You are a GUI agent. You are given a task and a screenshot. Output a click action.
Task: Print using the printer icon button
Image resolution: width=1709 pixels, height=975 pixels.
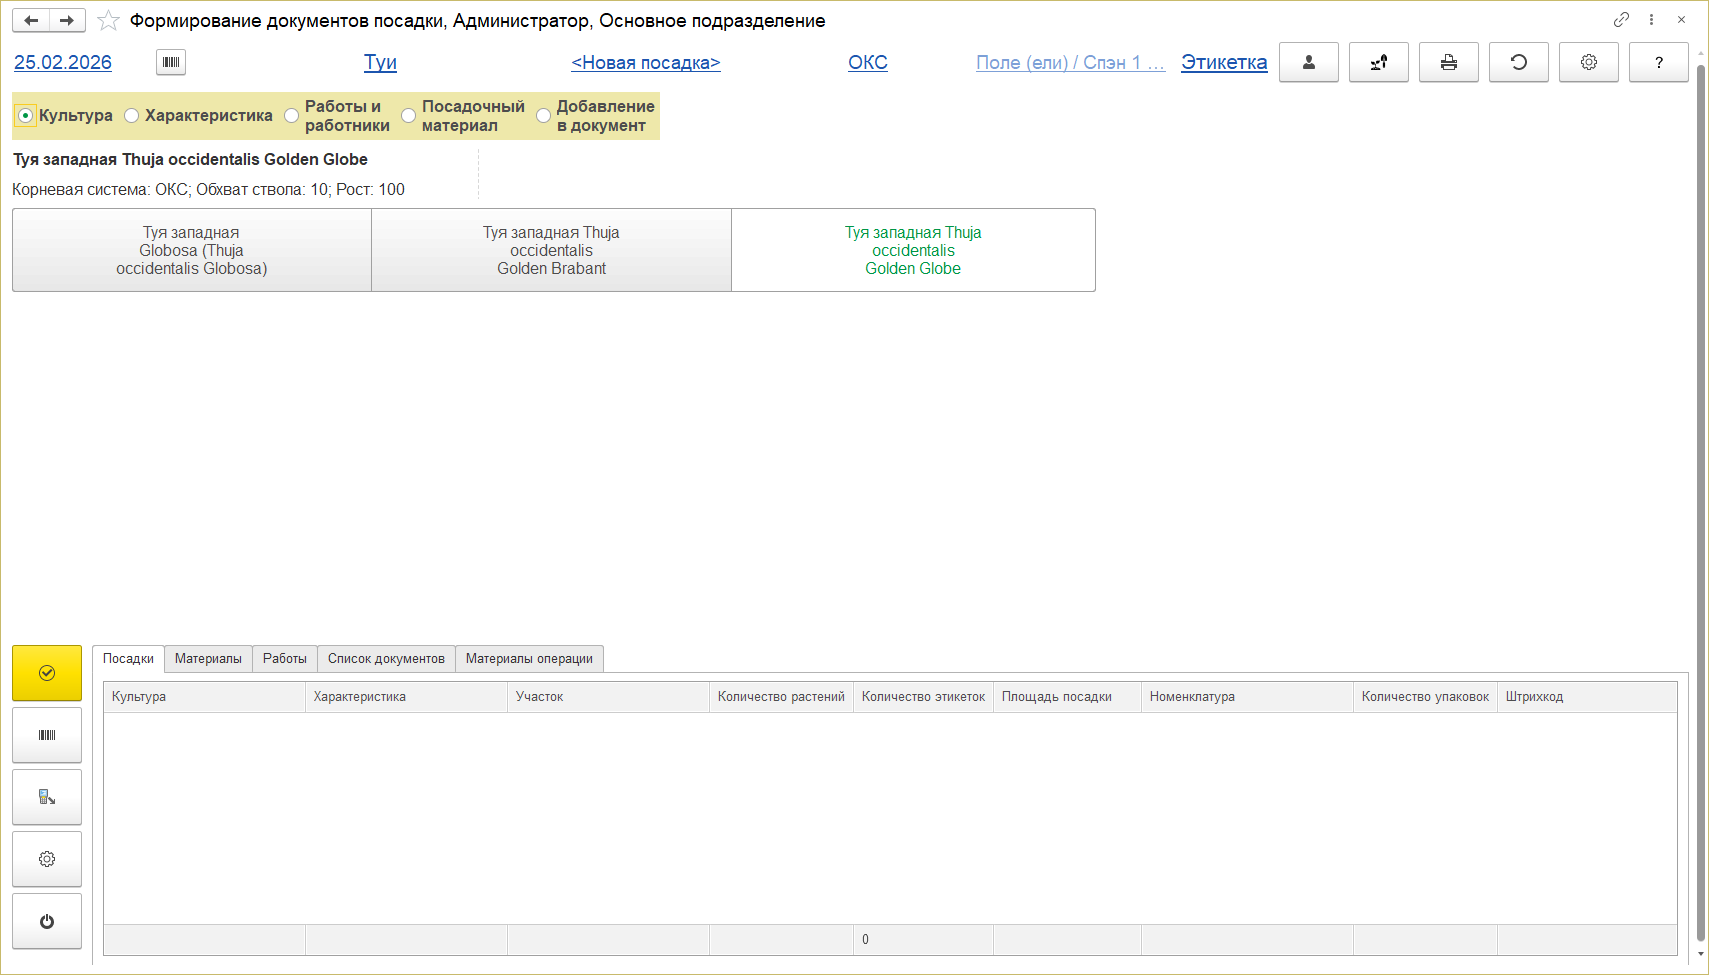(x=1449, y=62)
